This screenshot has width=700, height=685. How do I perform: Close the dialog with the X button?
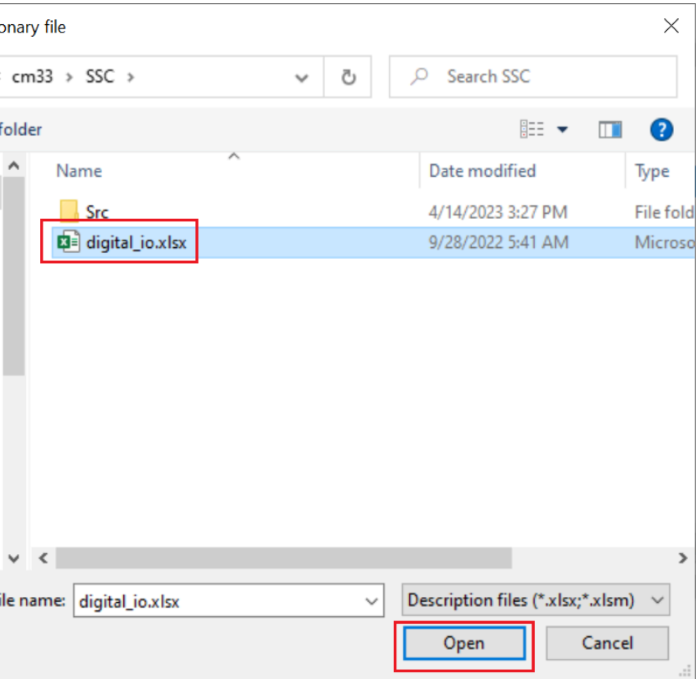pyautogui.click(x=671, y=27)
